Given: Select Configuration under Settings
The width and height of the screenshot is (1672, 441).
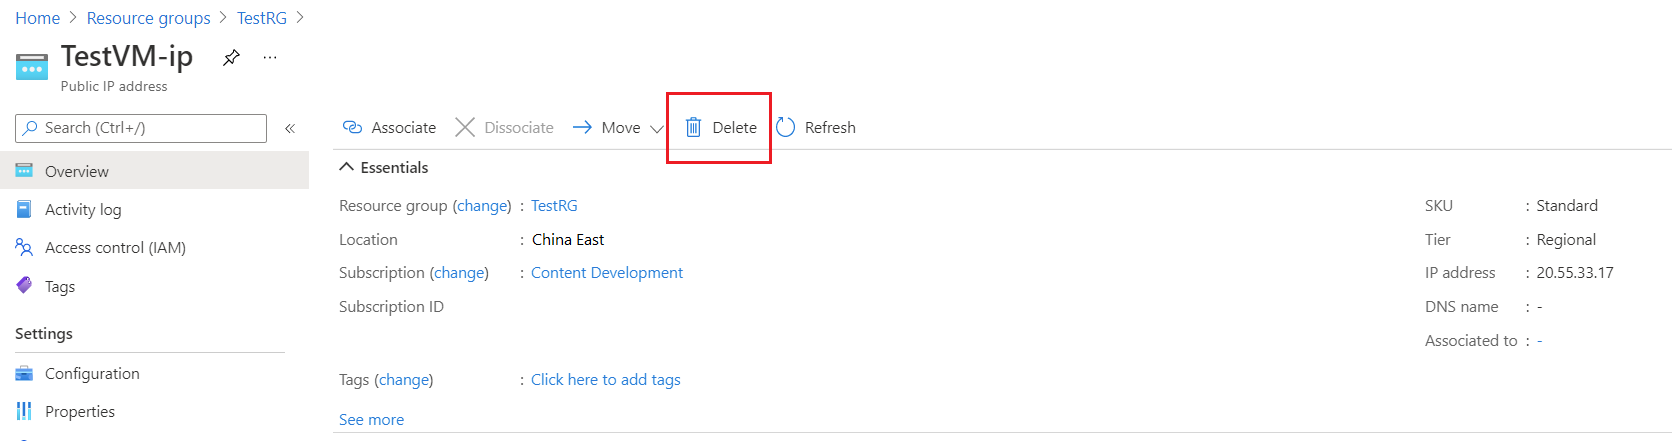Looking at the screenshot, I should [92, 374].
